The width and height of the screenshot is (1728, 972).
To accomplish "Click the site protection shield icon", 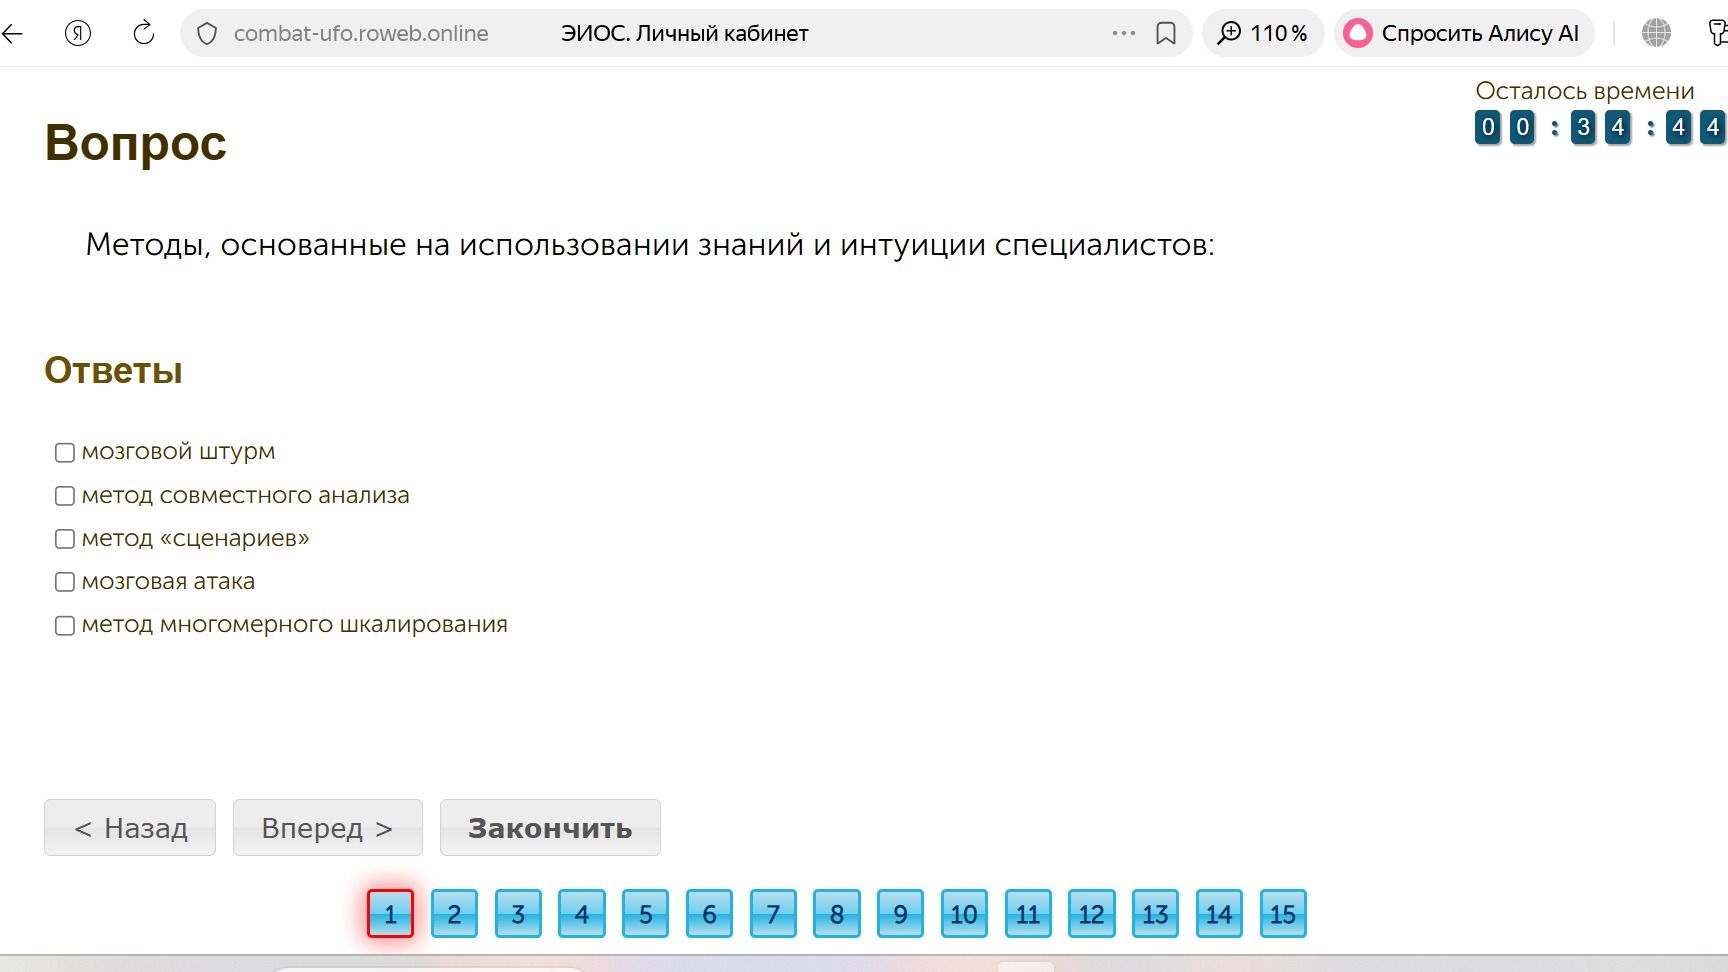I will click(207, 34).
